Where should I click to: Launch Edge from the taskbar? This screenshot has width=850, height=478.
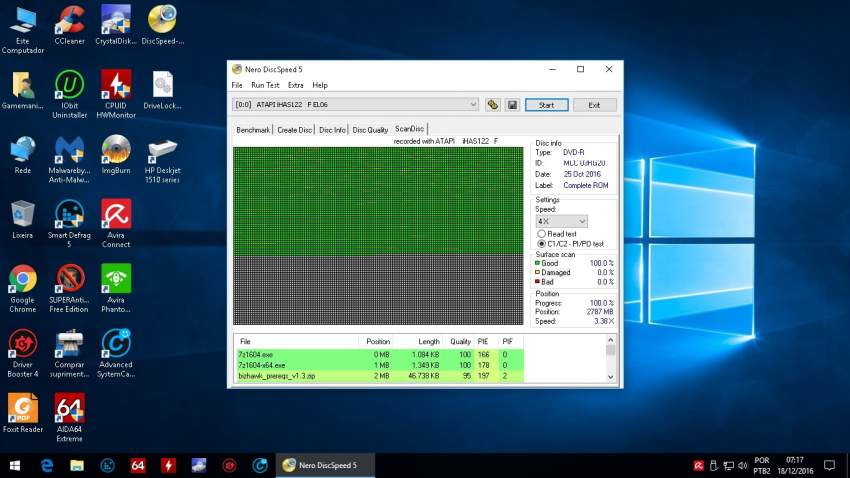coord(47,465)
